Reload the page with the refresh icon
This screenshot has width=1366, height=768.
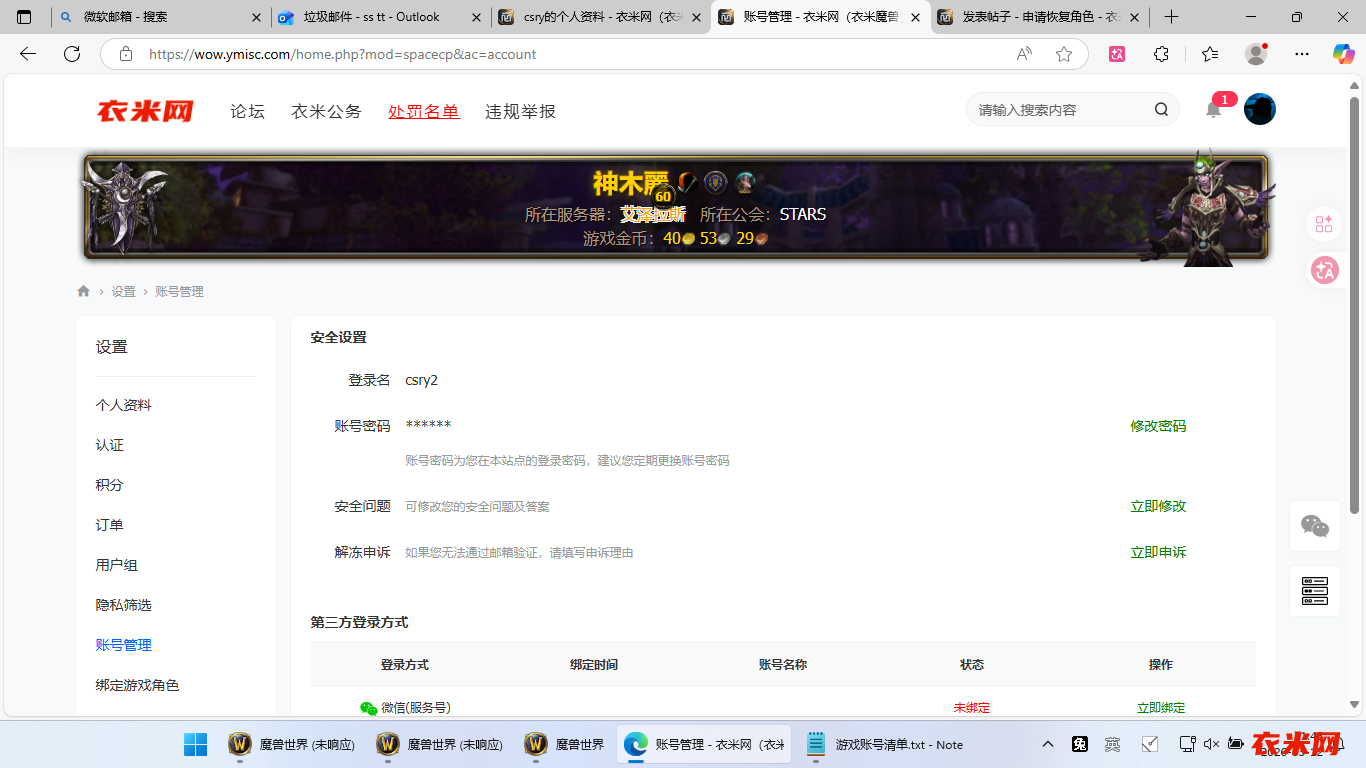click(72, 54)
